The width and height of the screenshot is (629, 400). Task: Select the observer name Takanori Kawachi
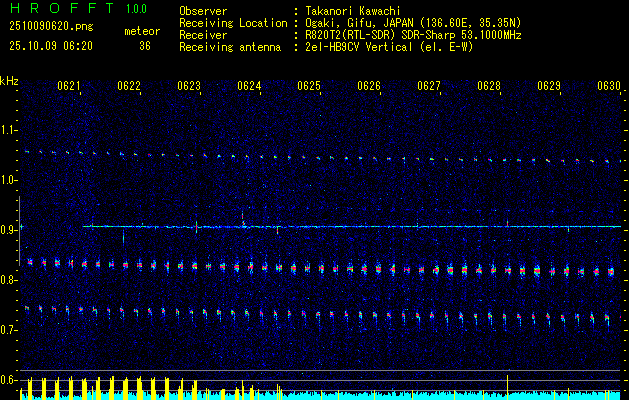353,11
